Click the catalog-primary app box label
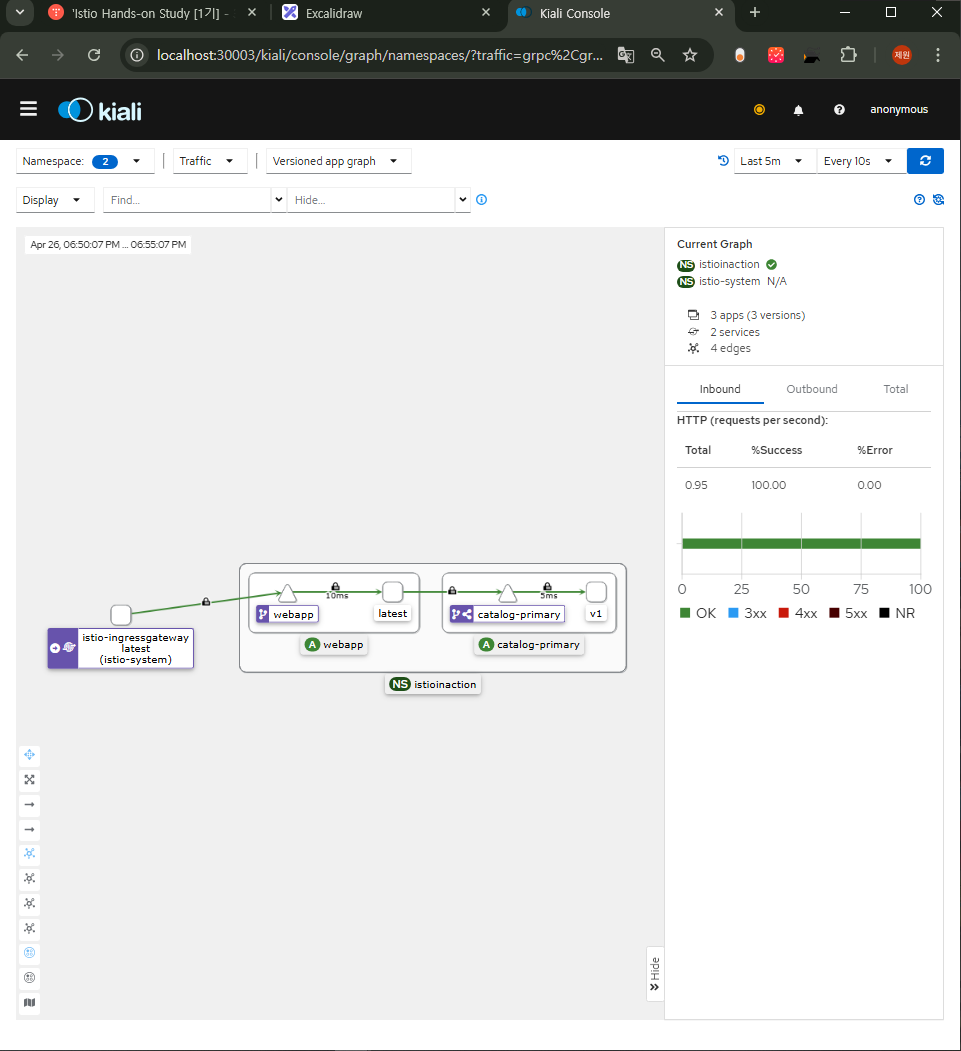 [529, 644]
